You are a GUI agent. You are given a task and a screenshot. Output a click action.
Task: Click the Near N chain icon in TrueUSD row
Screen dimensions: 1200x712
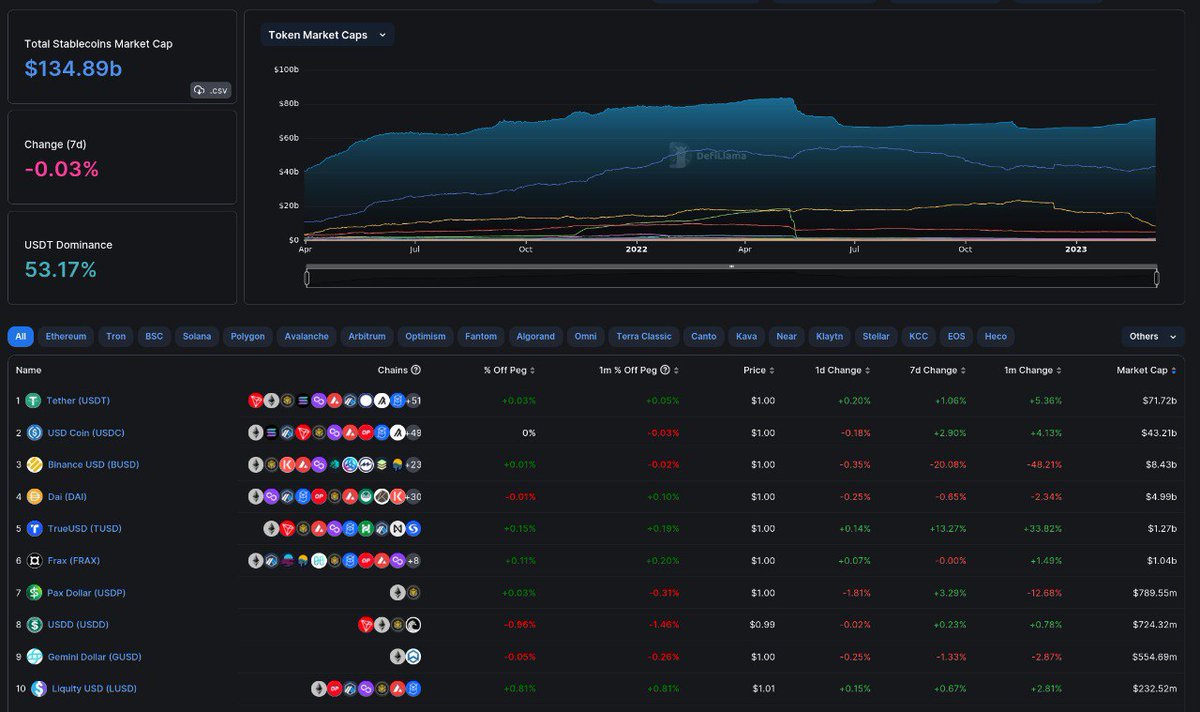(398, 529)
